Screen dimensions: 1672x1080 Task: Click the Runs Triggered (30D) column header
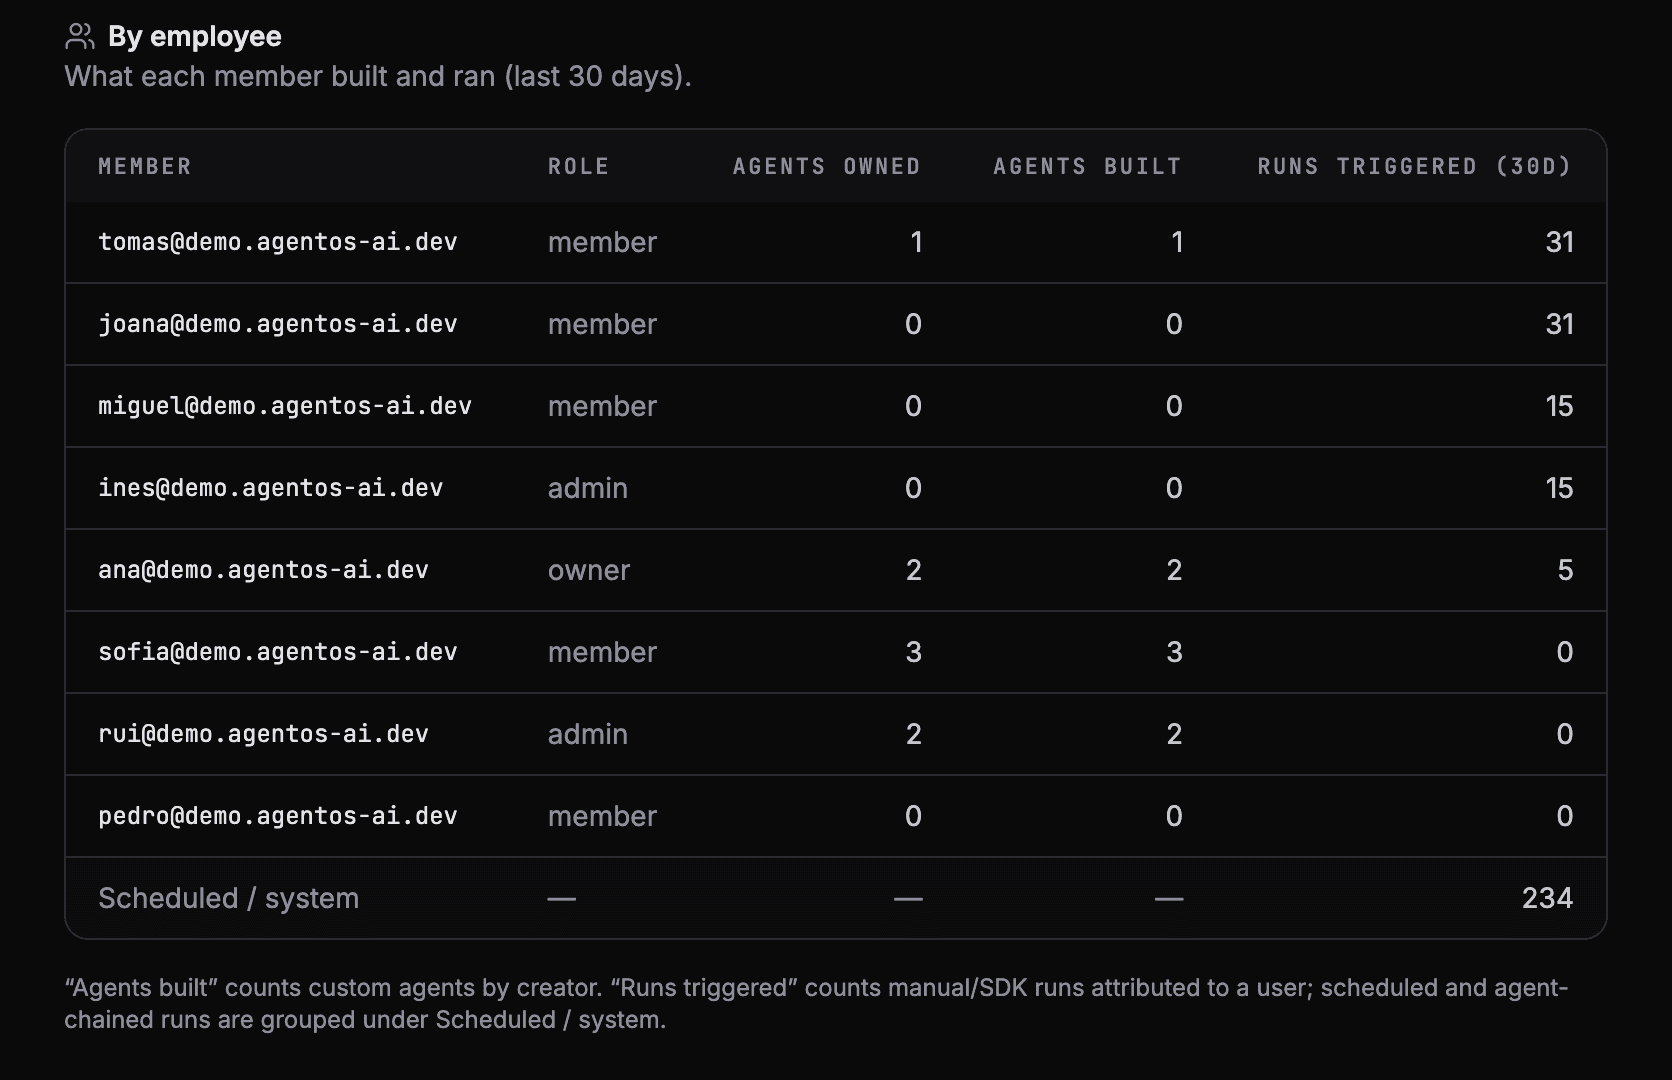pos(1415,166)
